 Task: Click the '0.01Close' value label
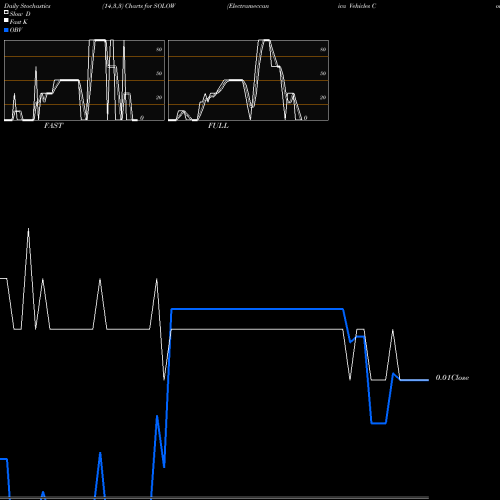pyautogui.click(x=452, y=378)
